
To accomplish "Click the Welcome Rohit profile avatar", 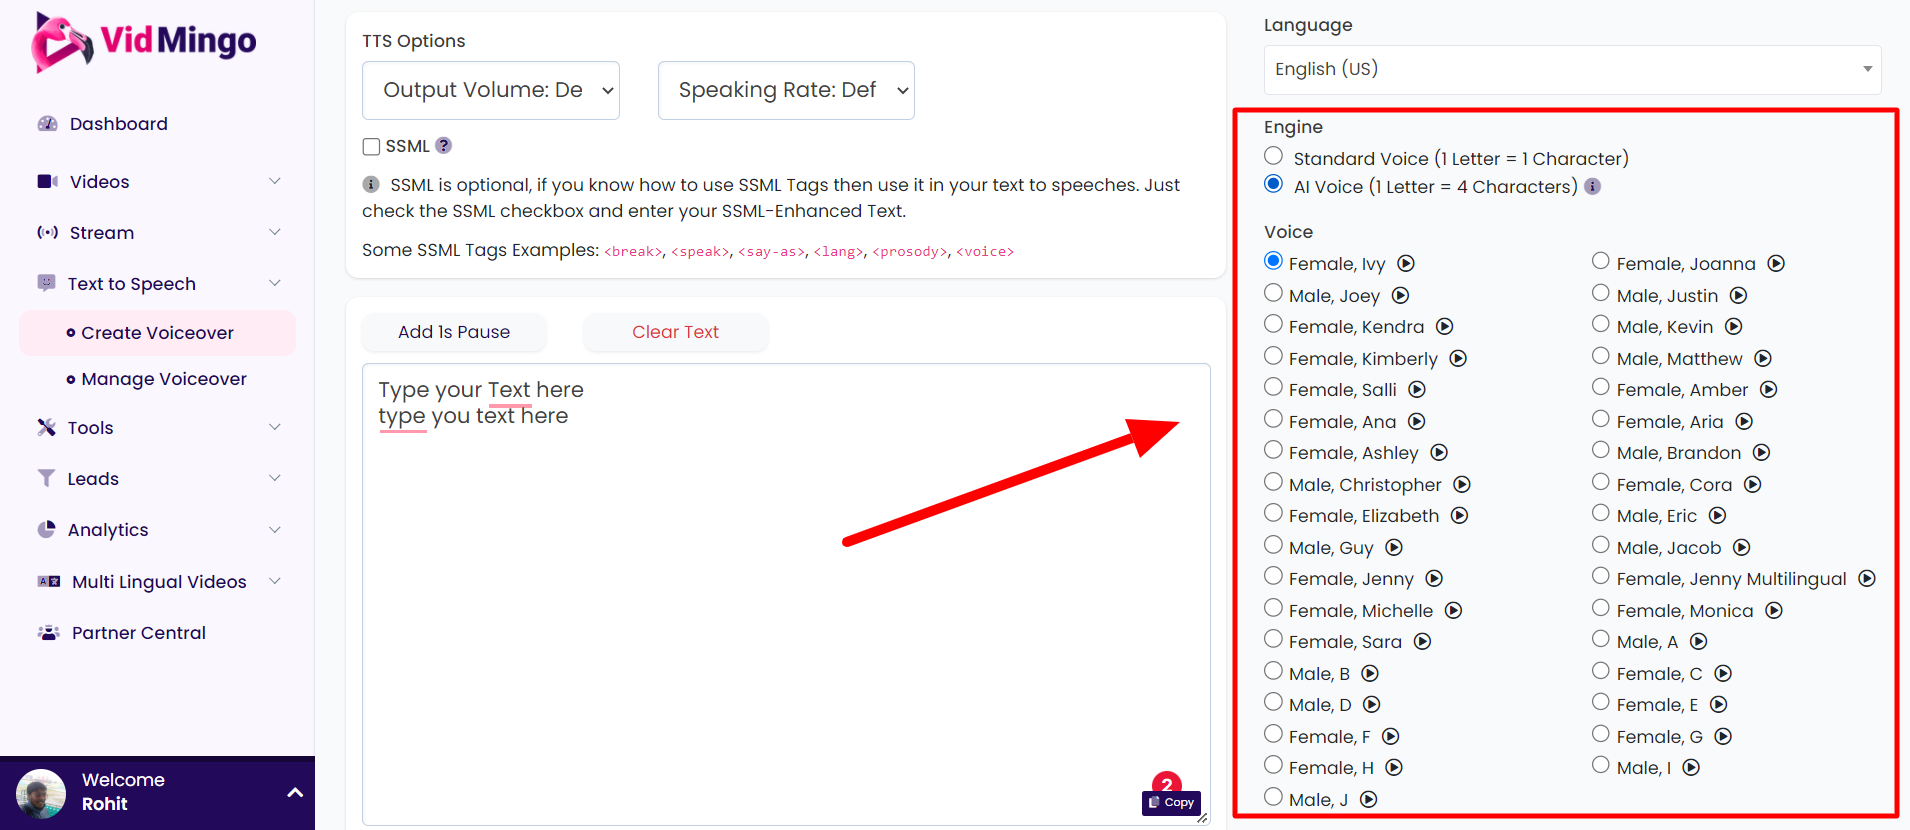I will tap(41, 794).
